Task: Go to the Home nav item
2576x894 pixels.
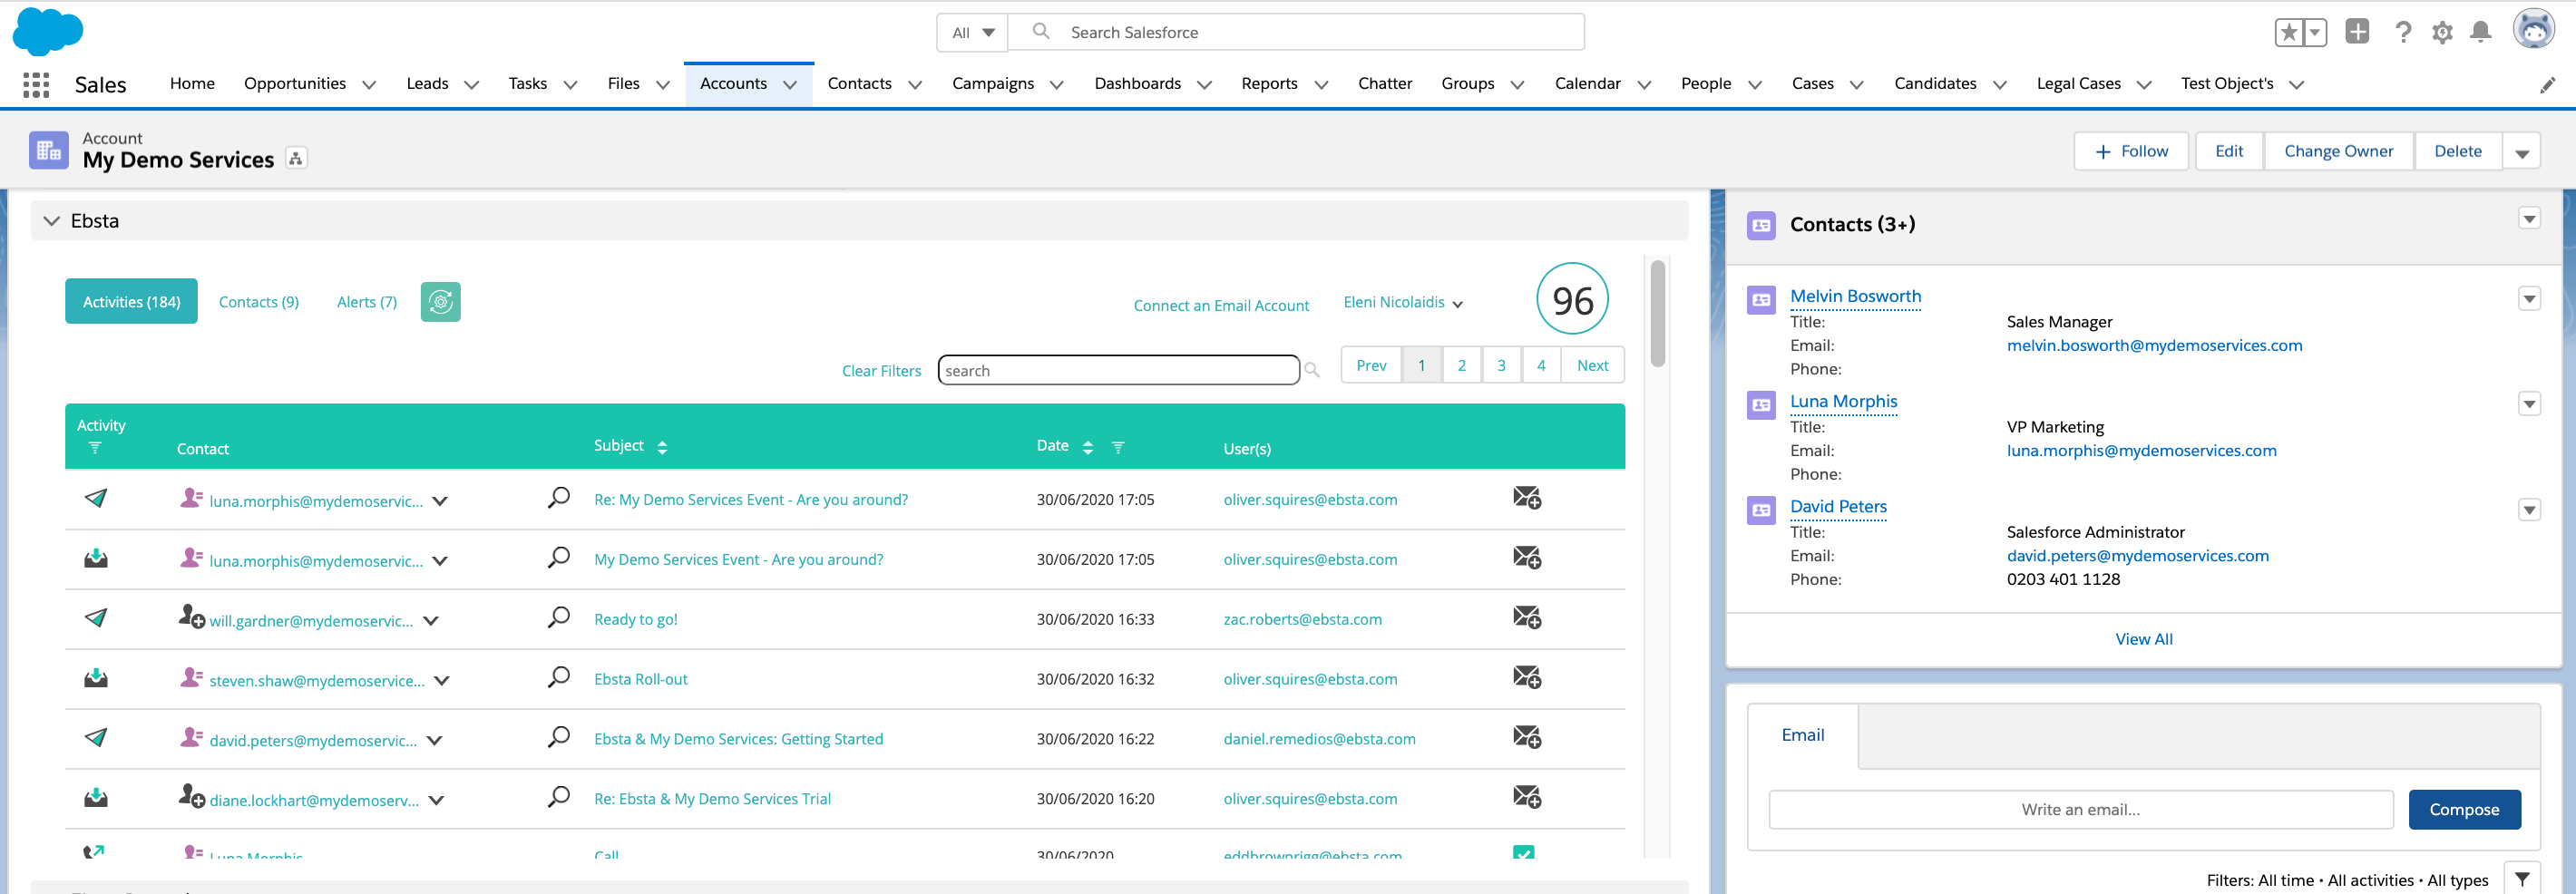Action: 192,84
